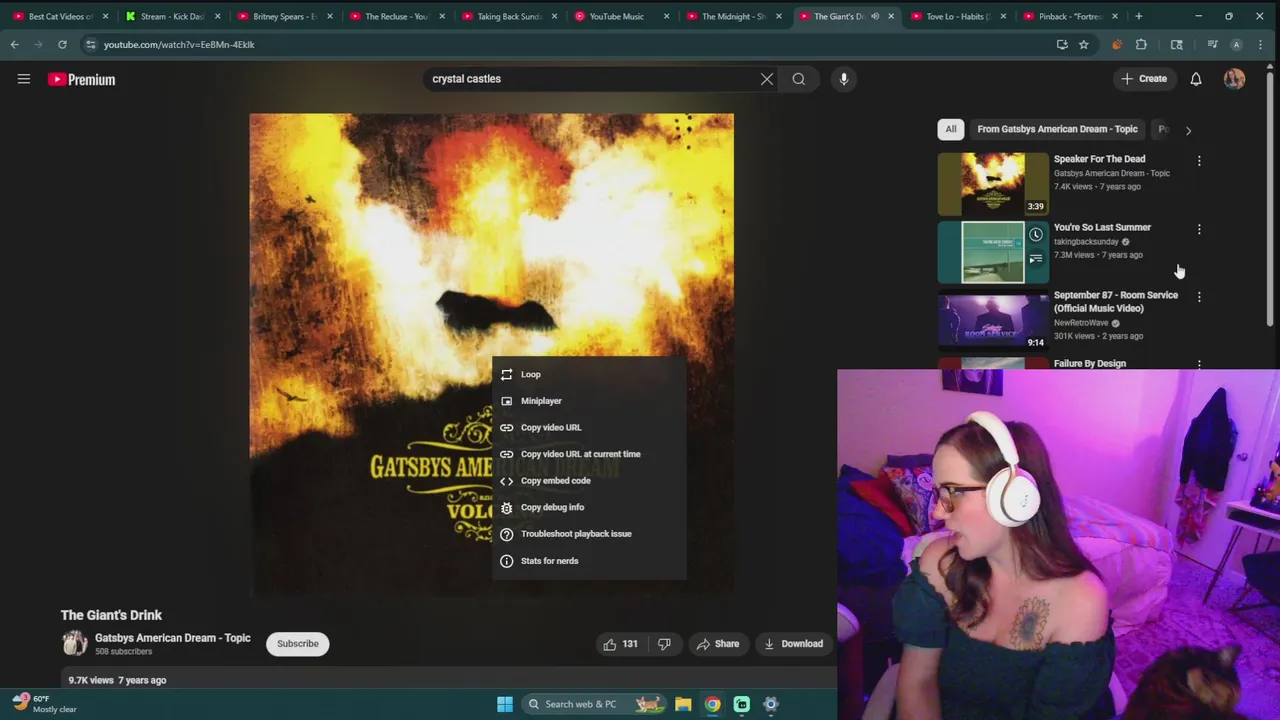Image resolution: width=1280 pixels, height=720 pixels.
Task: Click the page vertical scrollbar
Action: [1272, 200]
